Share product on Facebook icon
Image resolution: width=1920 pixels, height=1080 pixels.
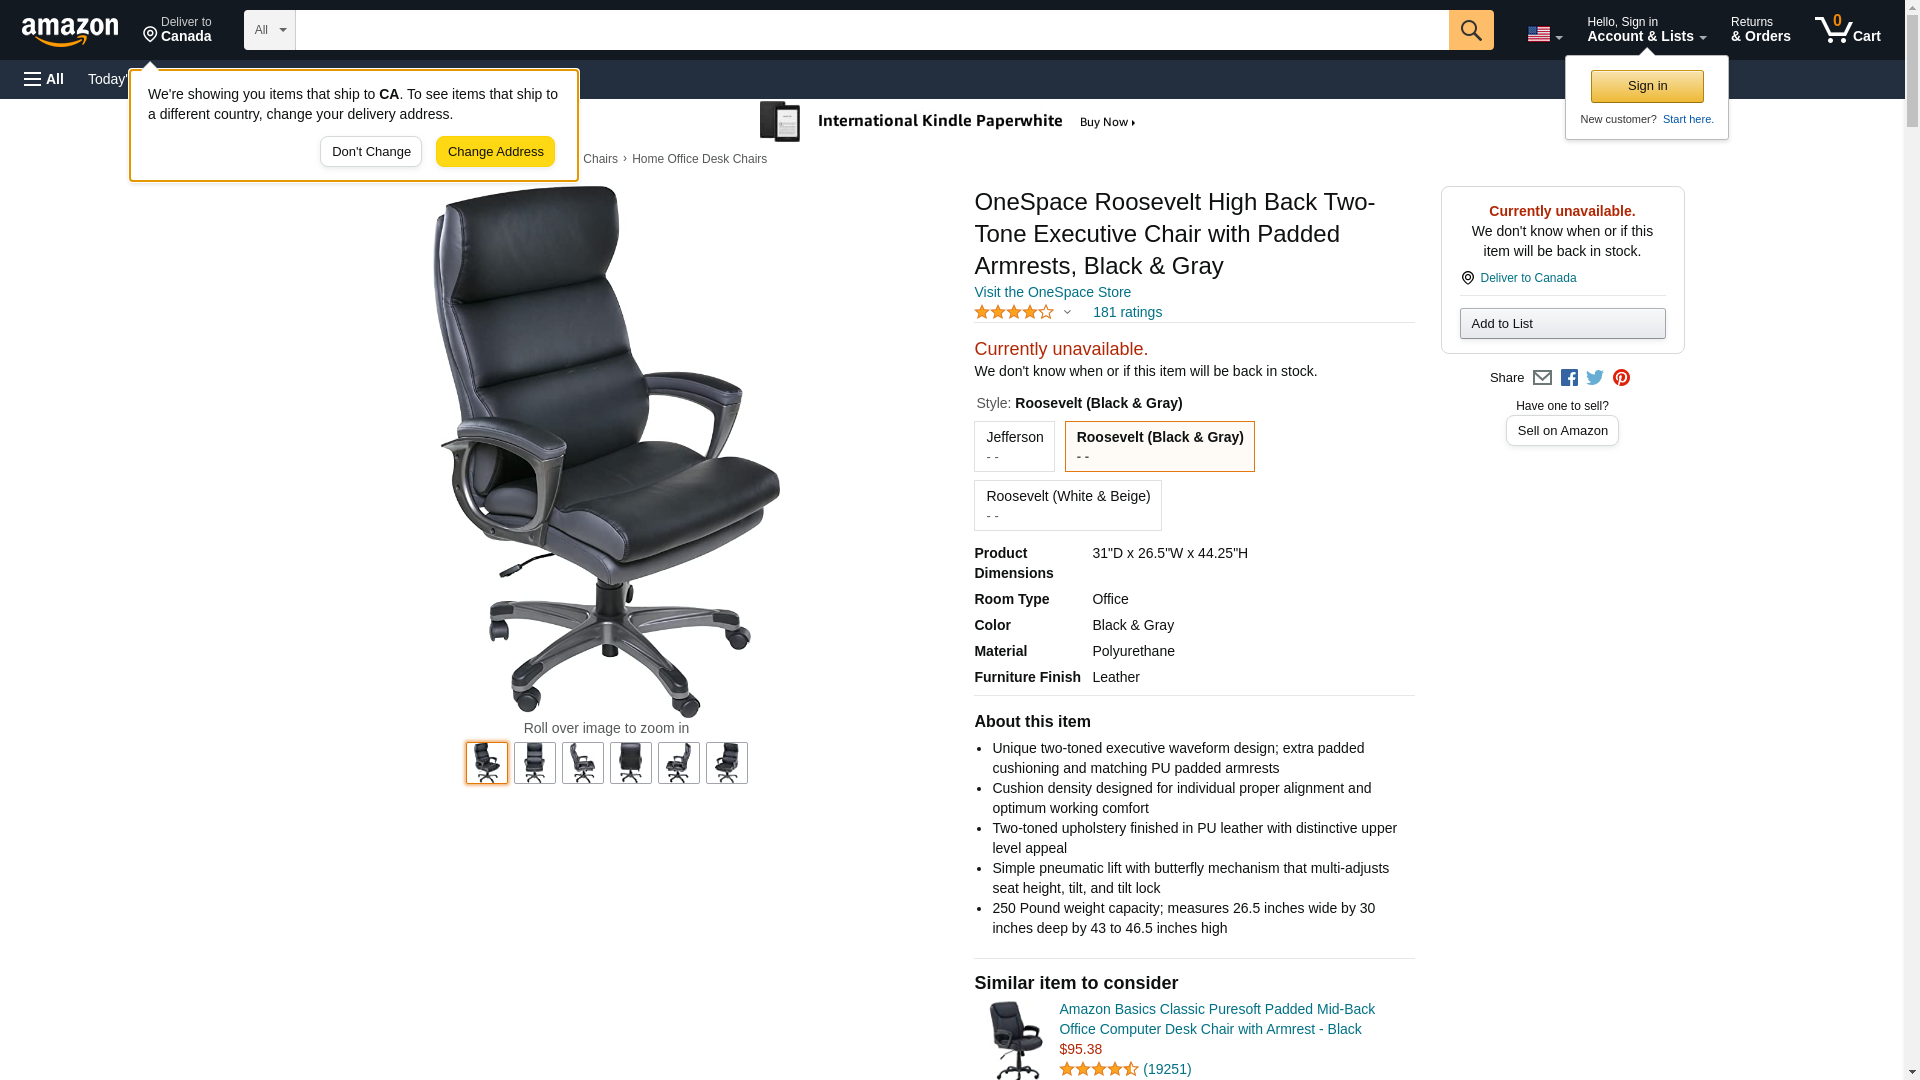[x=1569, y=378]
